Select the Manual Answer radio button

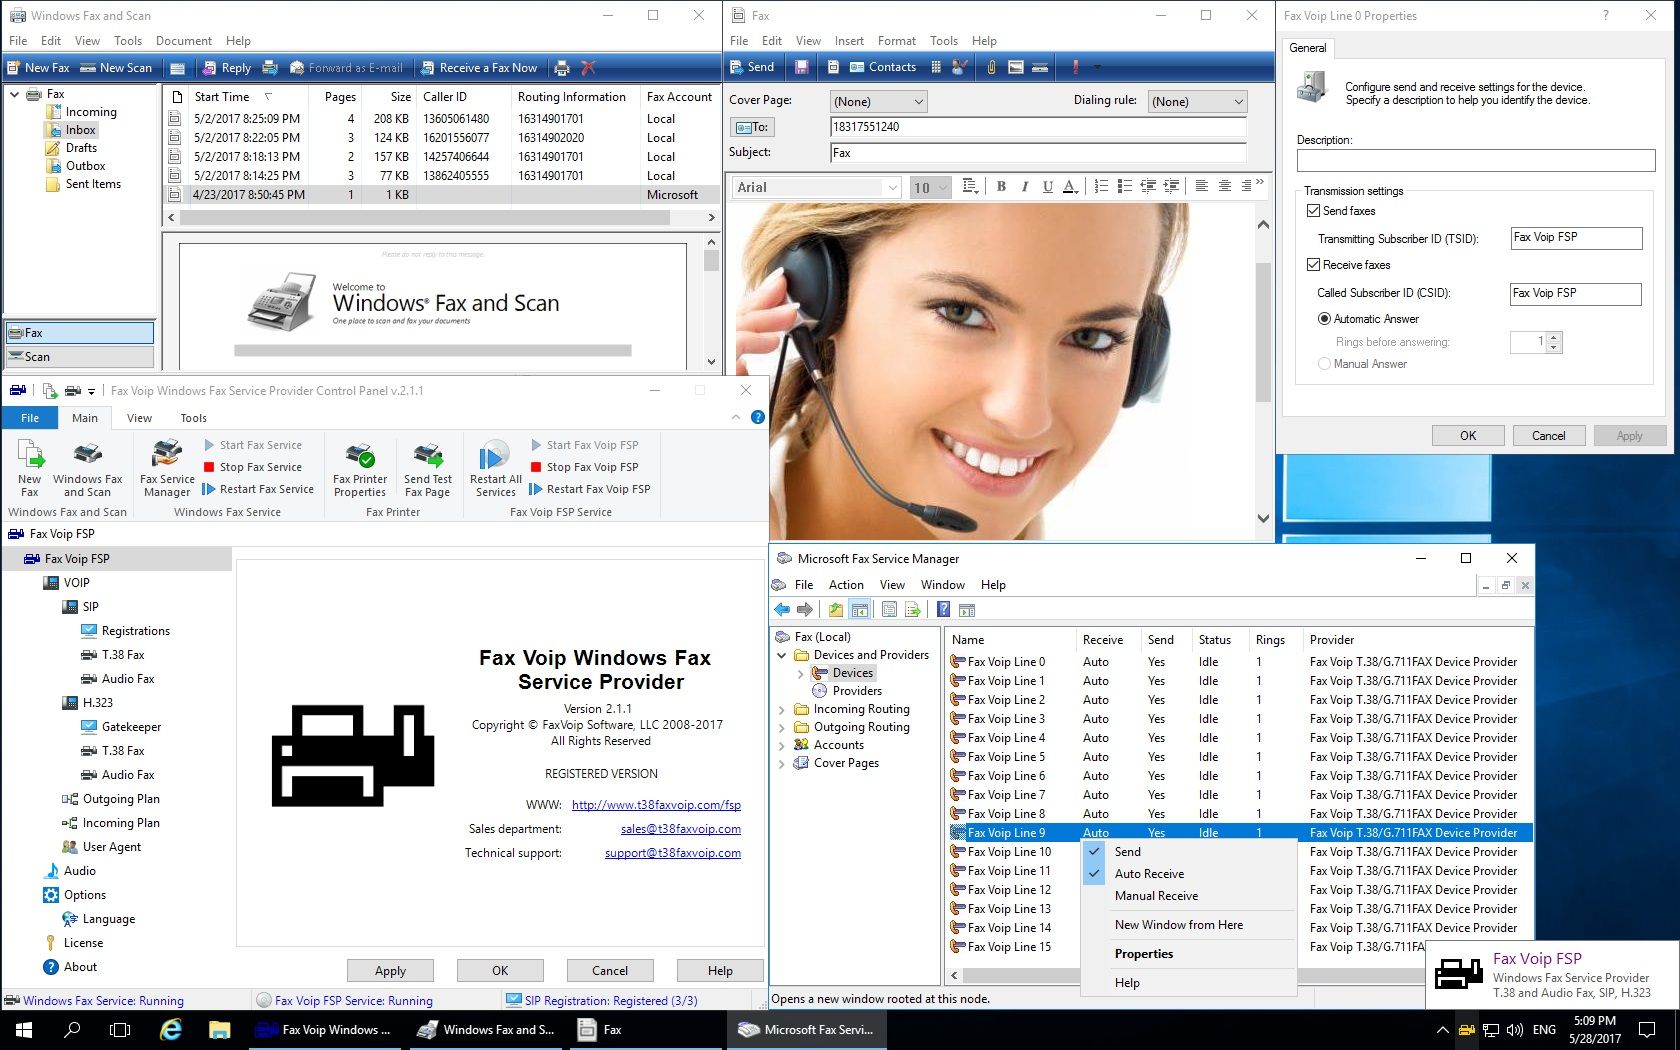click(1324, 364)
